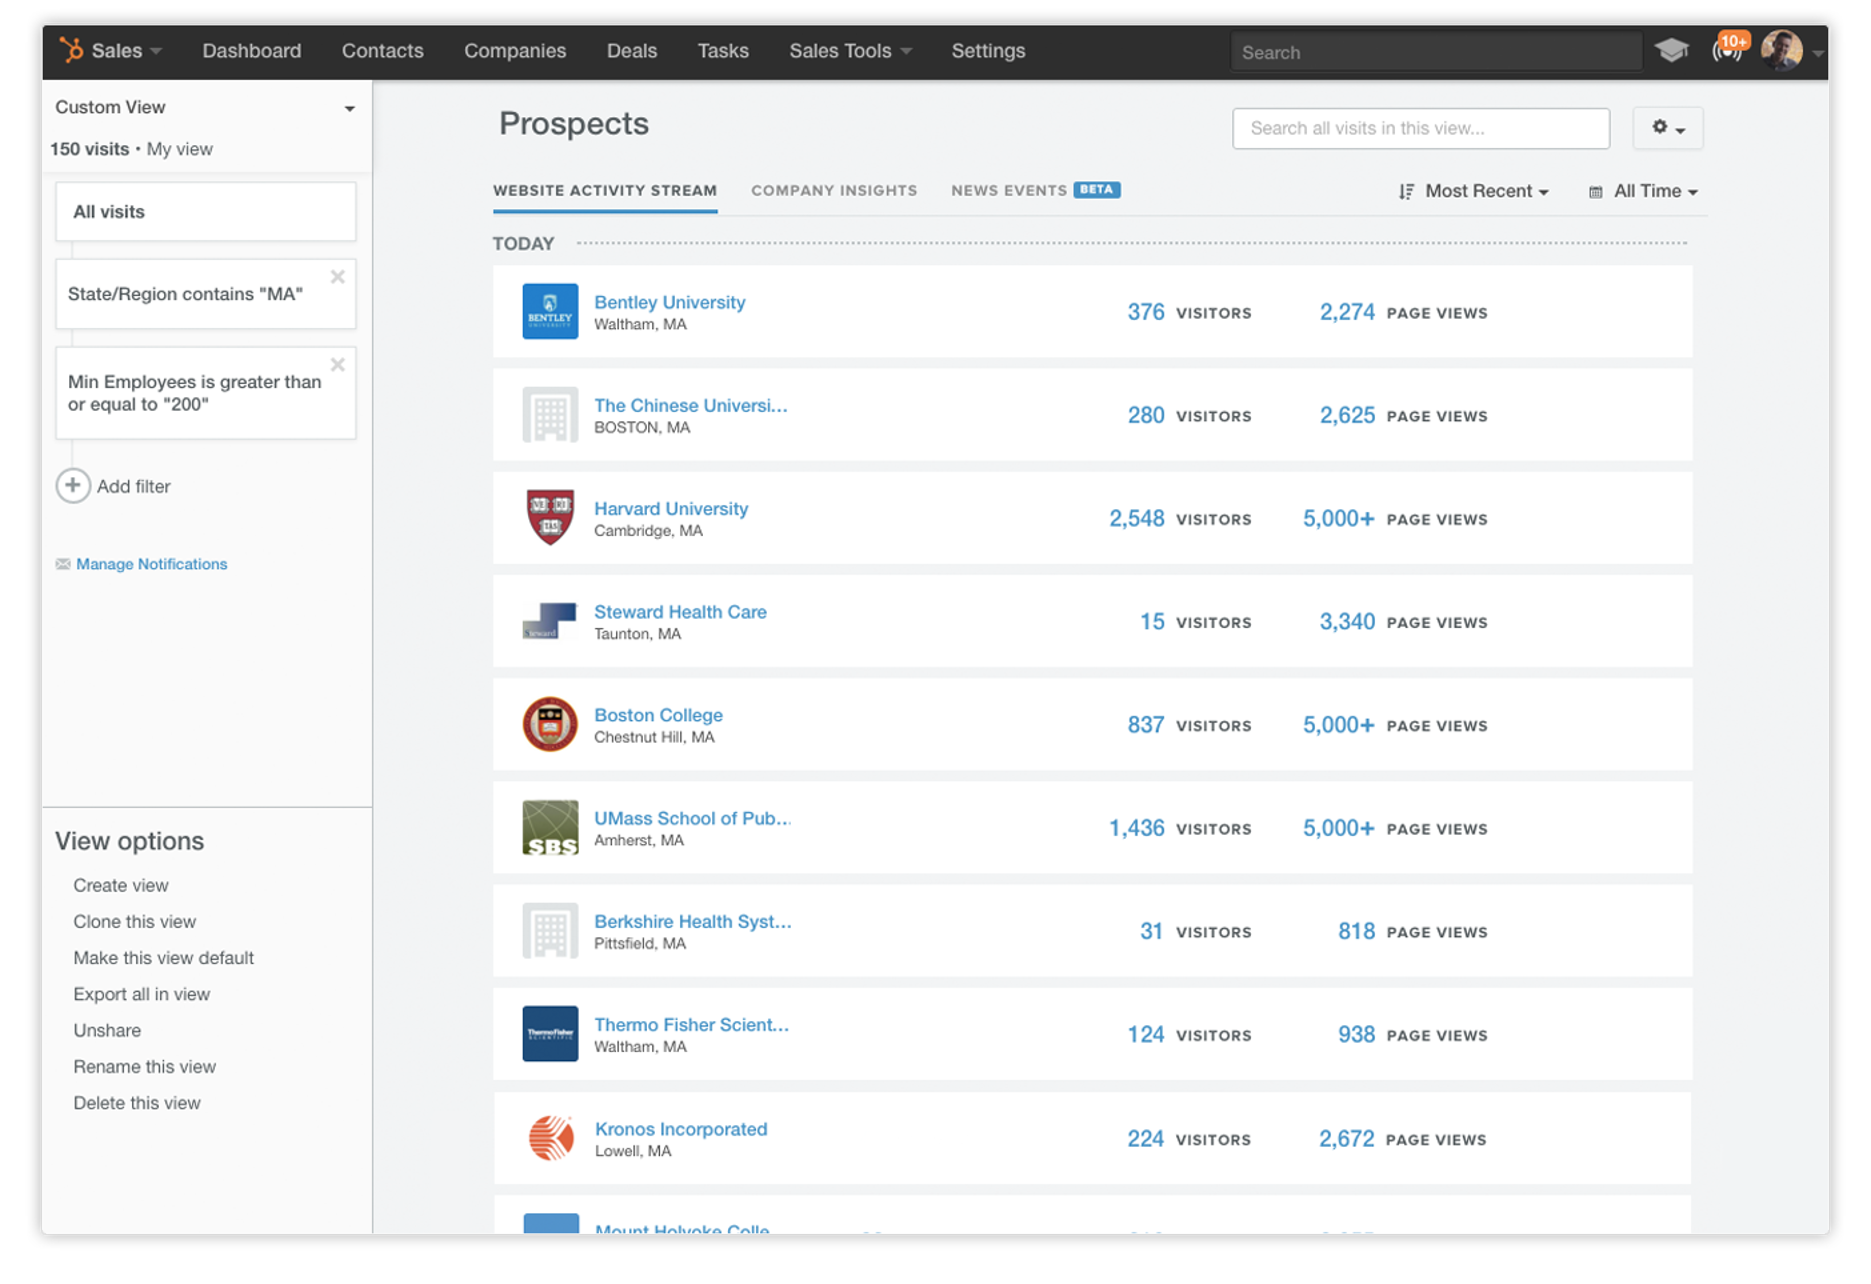Viewport: 1871px width, 1284px height.
Task: Click the envelope icon beside Manage Notifications
Action: pos(63,564)
